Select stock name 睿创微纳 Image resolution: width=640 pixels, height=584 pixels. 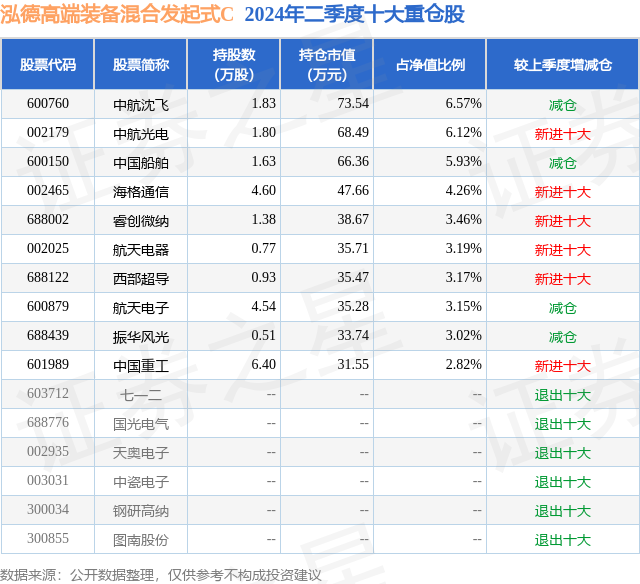coord(141,221)
